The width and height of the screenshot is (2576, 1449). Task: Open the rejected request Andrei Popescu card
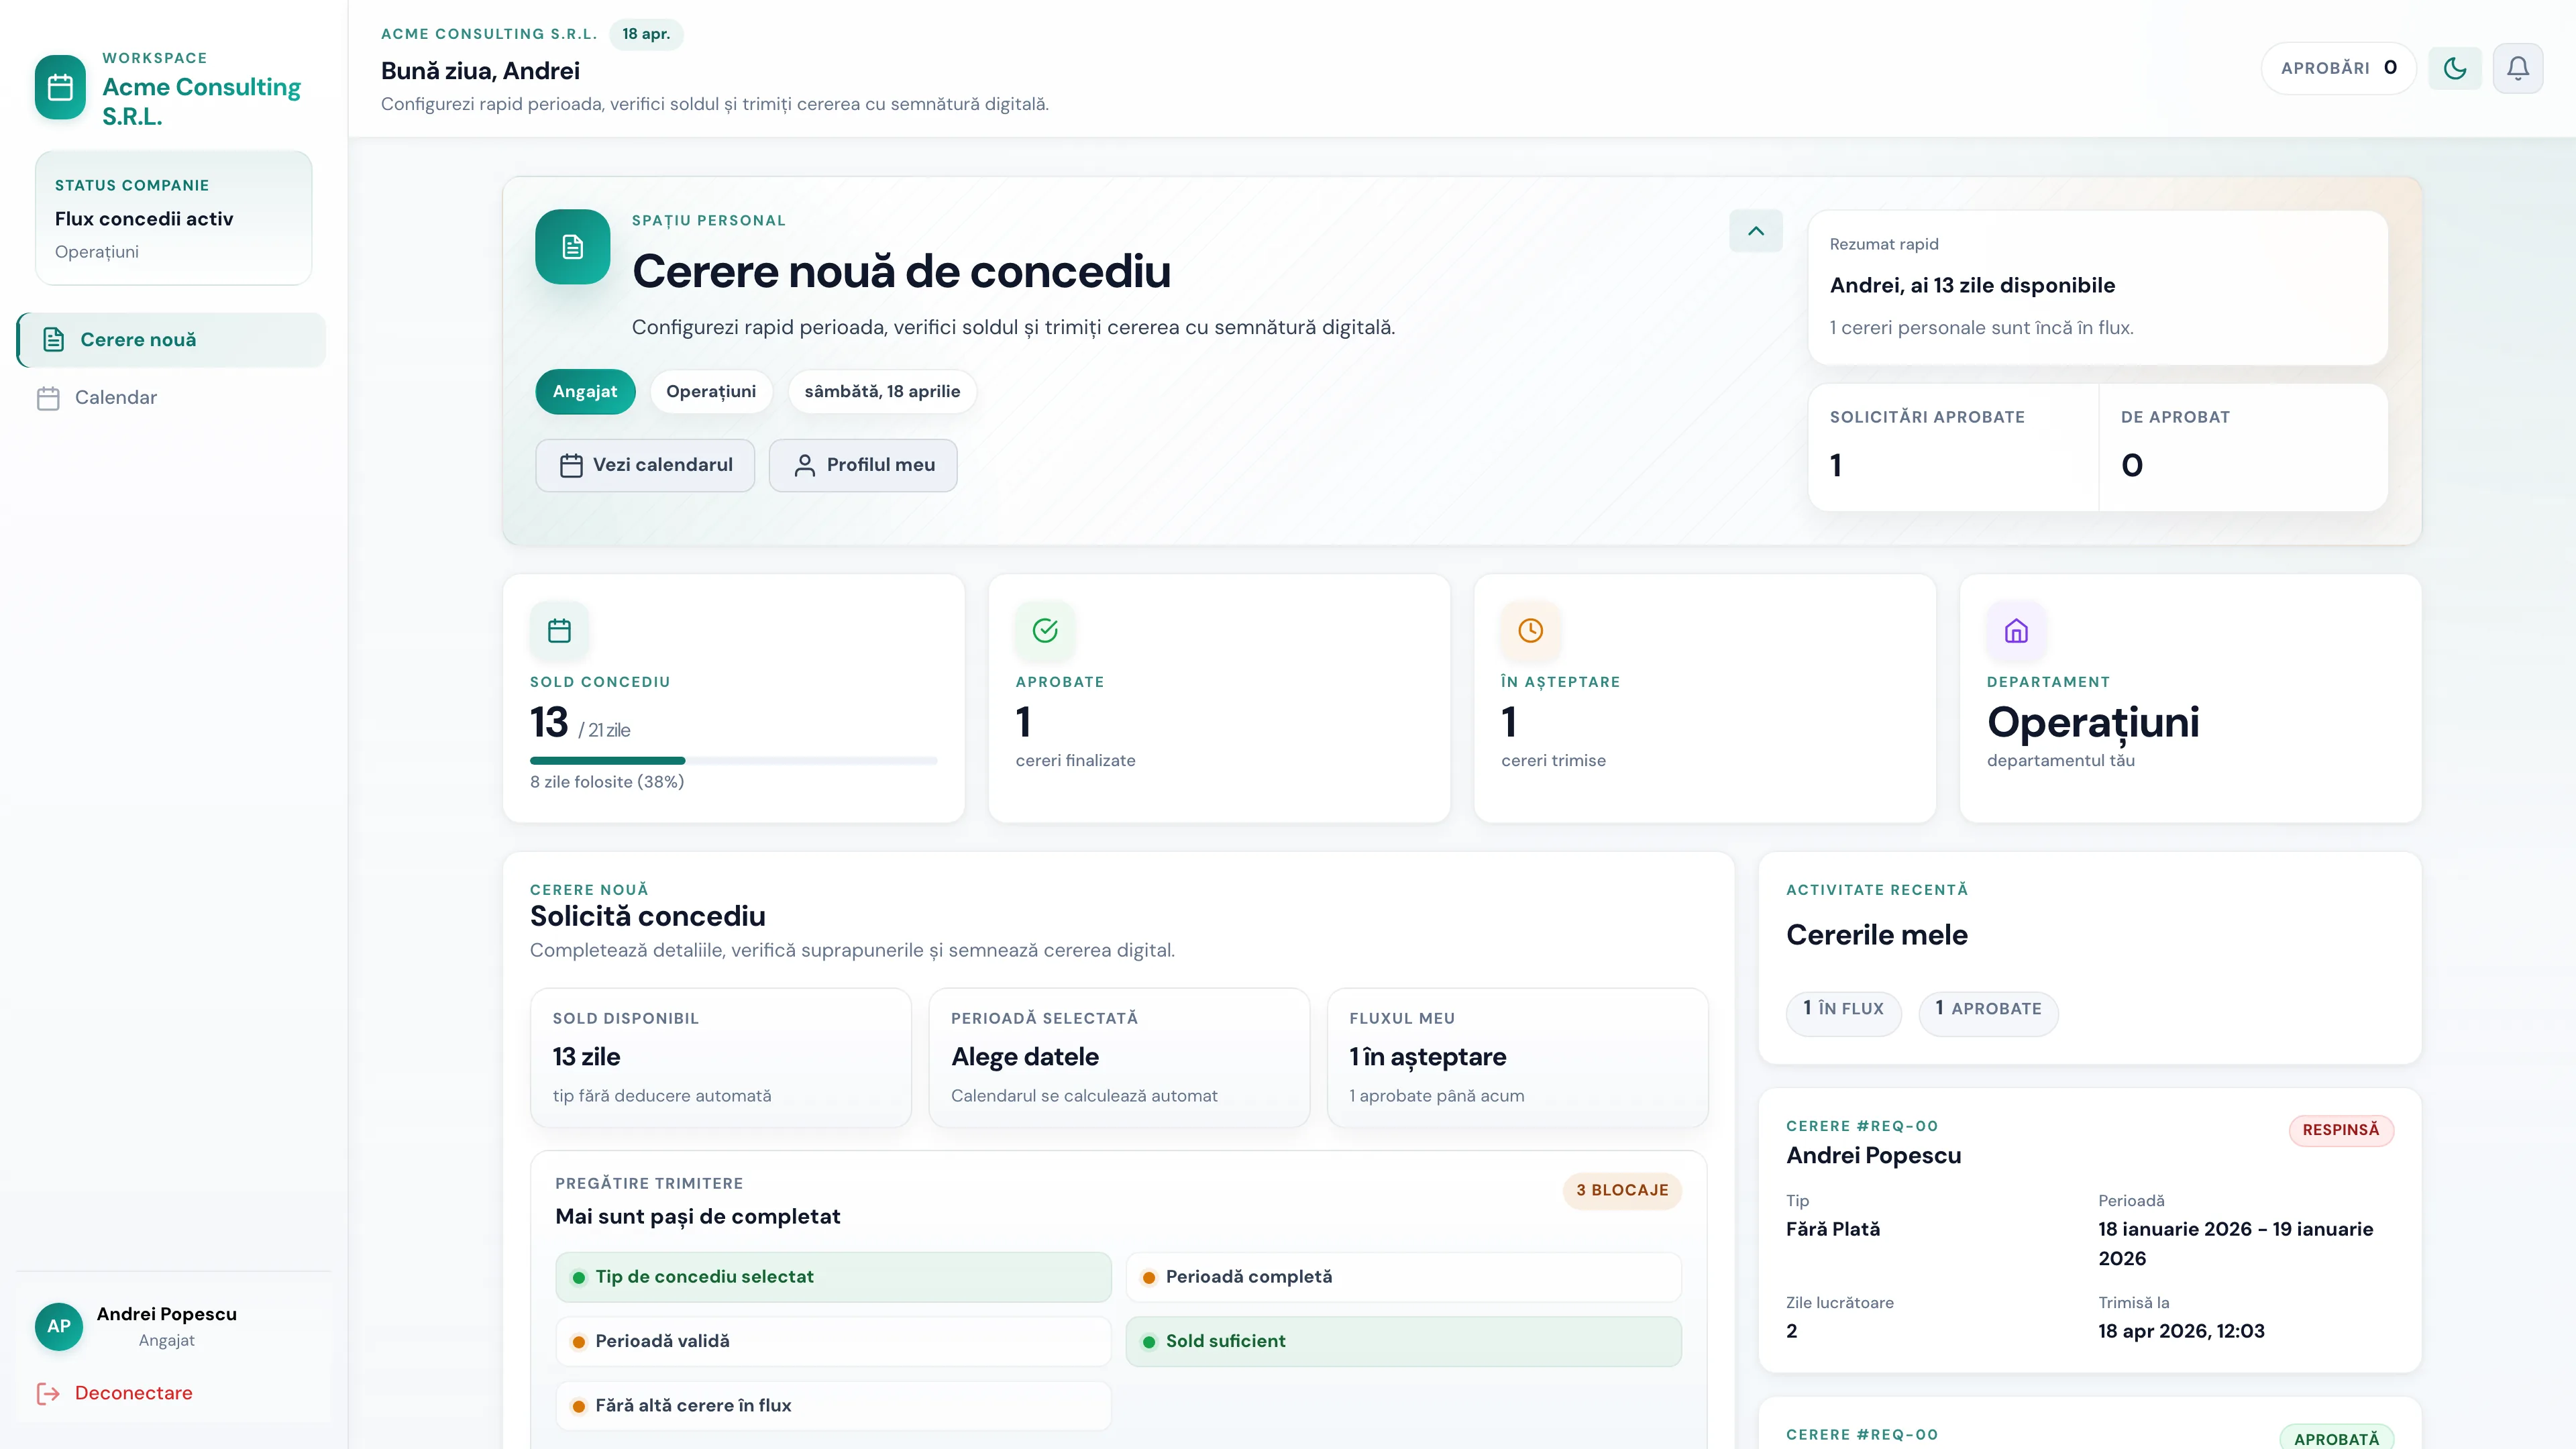[2090, 1230]
